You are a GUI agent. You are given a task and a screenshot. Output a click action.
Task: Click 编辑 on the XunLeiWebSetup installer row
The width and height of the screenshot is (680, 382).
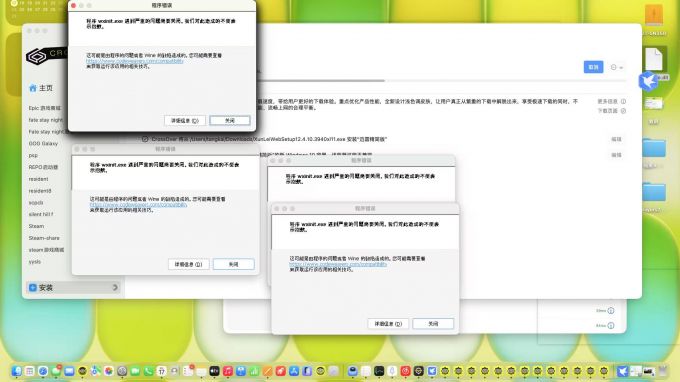point(616,140)
